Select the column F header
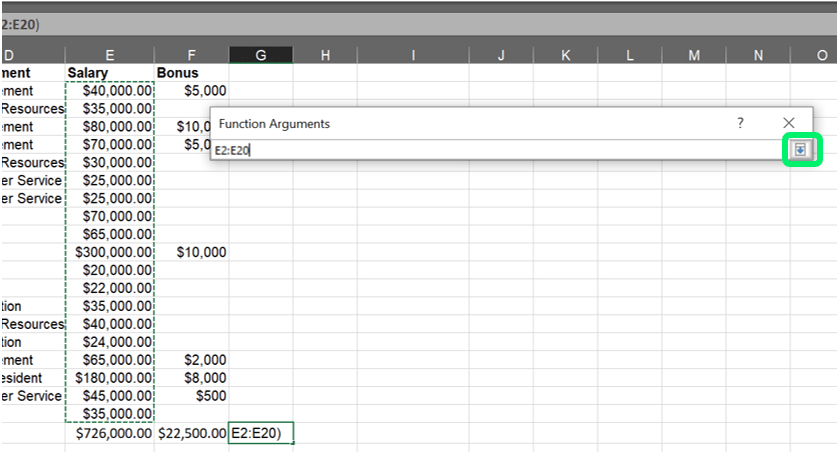The height and width of the screenshot is (452, 837). pos(191,56)
